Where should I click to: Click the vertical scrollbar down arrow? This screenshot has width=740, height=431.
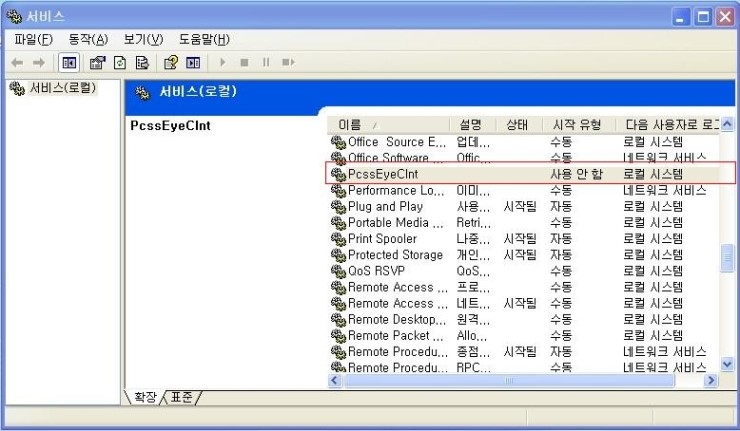tap(727, 364)
